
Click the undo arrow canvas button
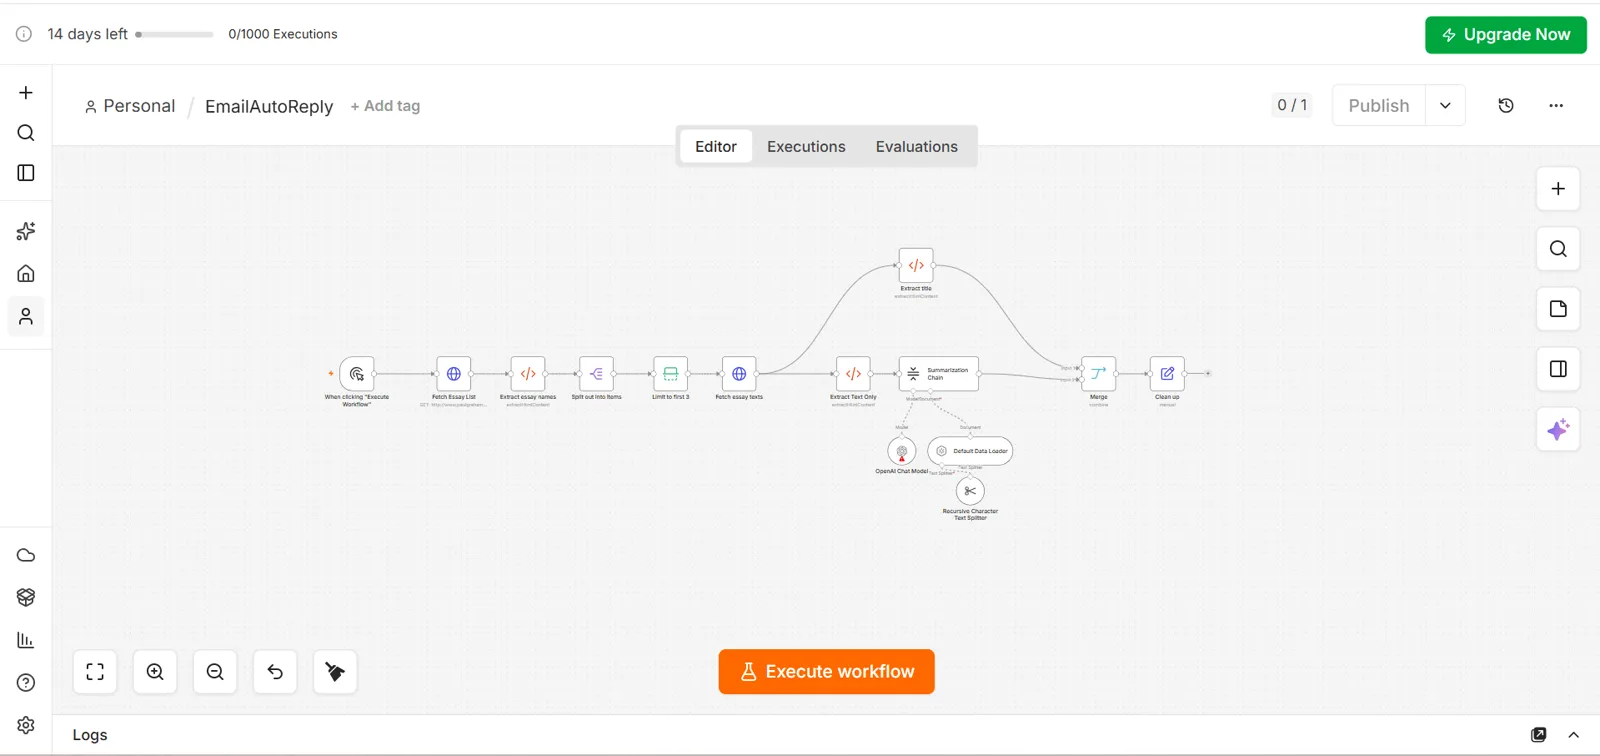(275, 672)
